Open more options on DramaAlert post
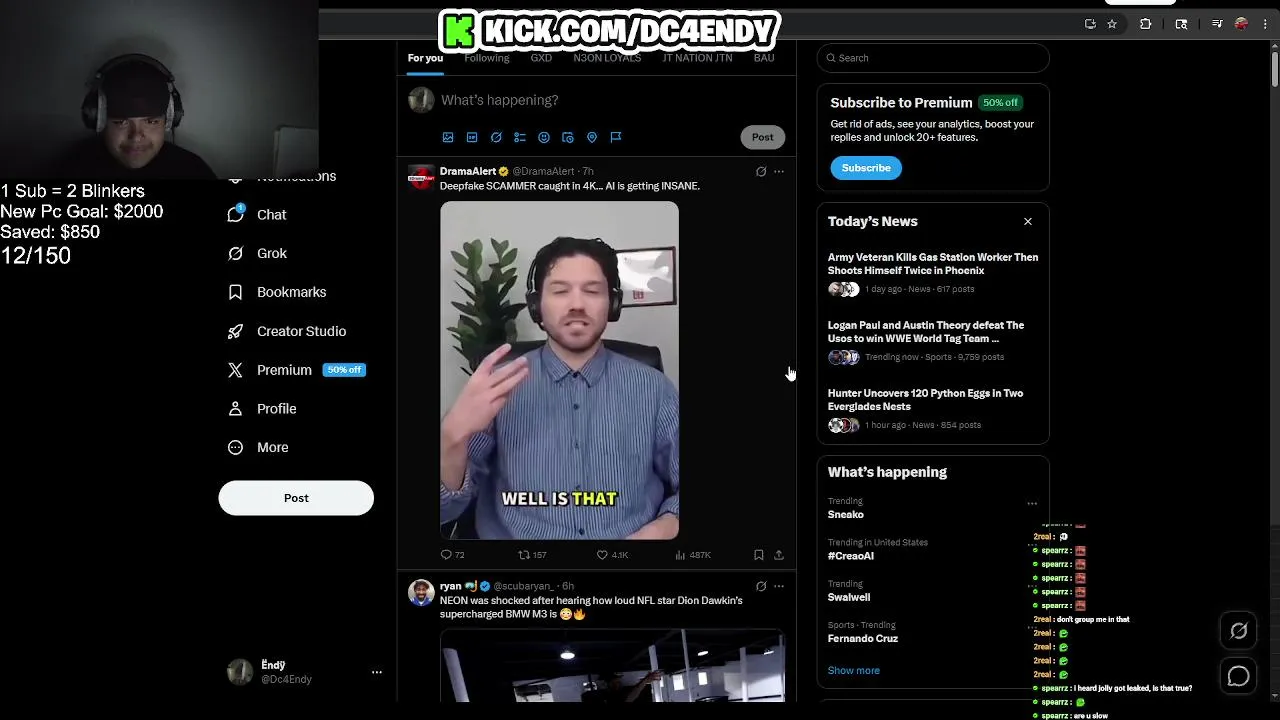 pyautogui.click(x=779, y=172)
